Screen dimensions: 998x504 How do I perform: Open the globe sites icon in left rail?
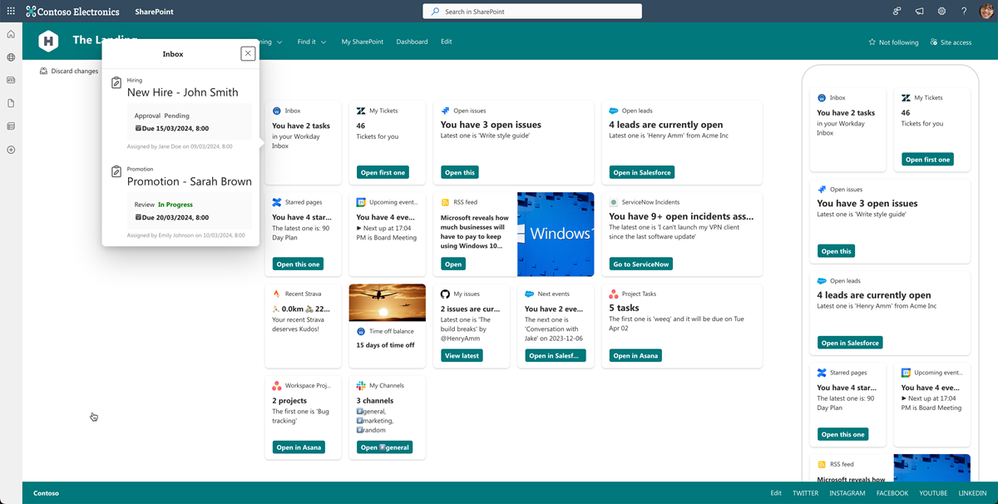tap(11, 57)
